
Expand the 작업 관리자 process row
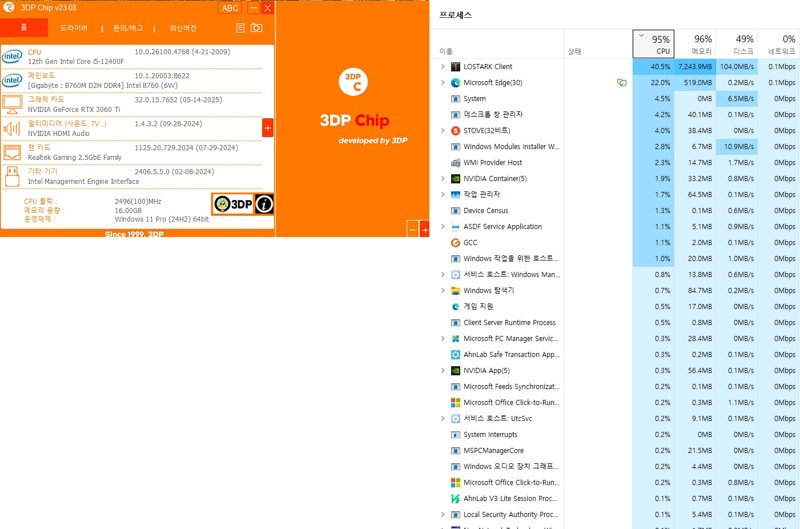click(x=443, y=194)
